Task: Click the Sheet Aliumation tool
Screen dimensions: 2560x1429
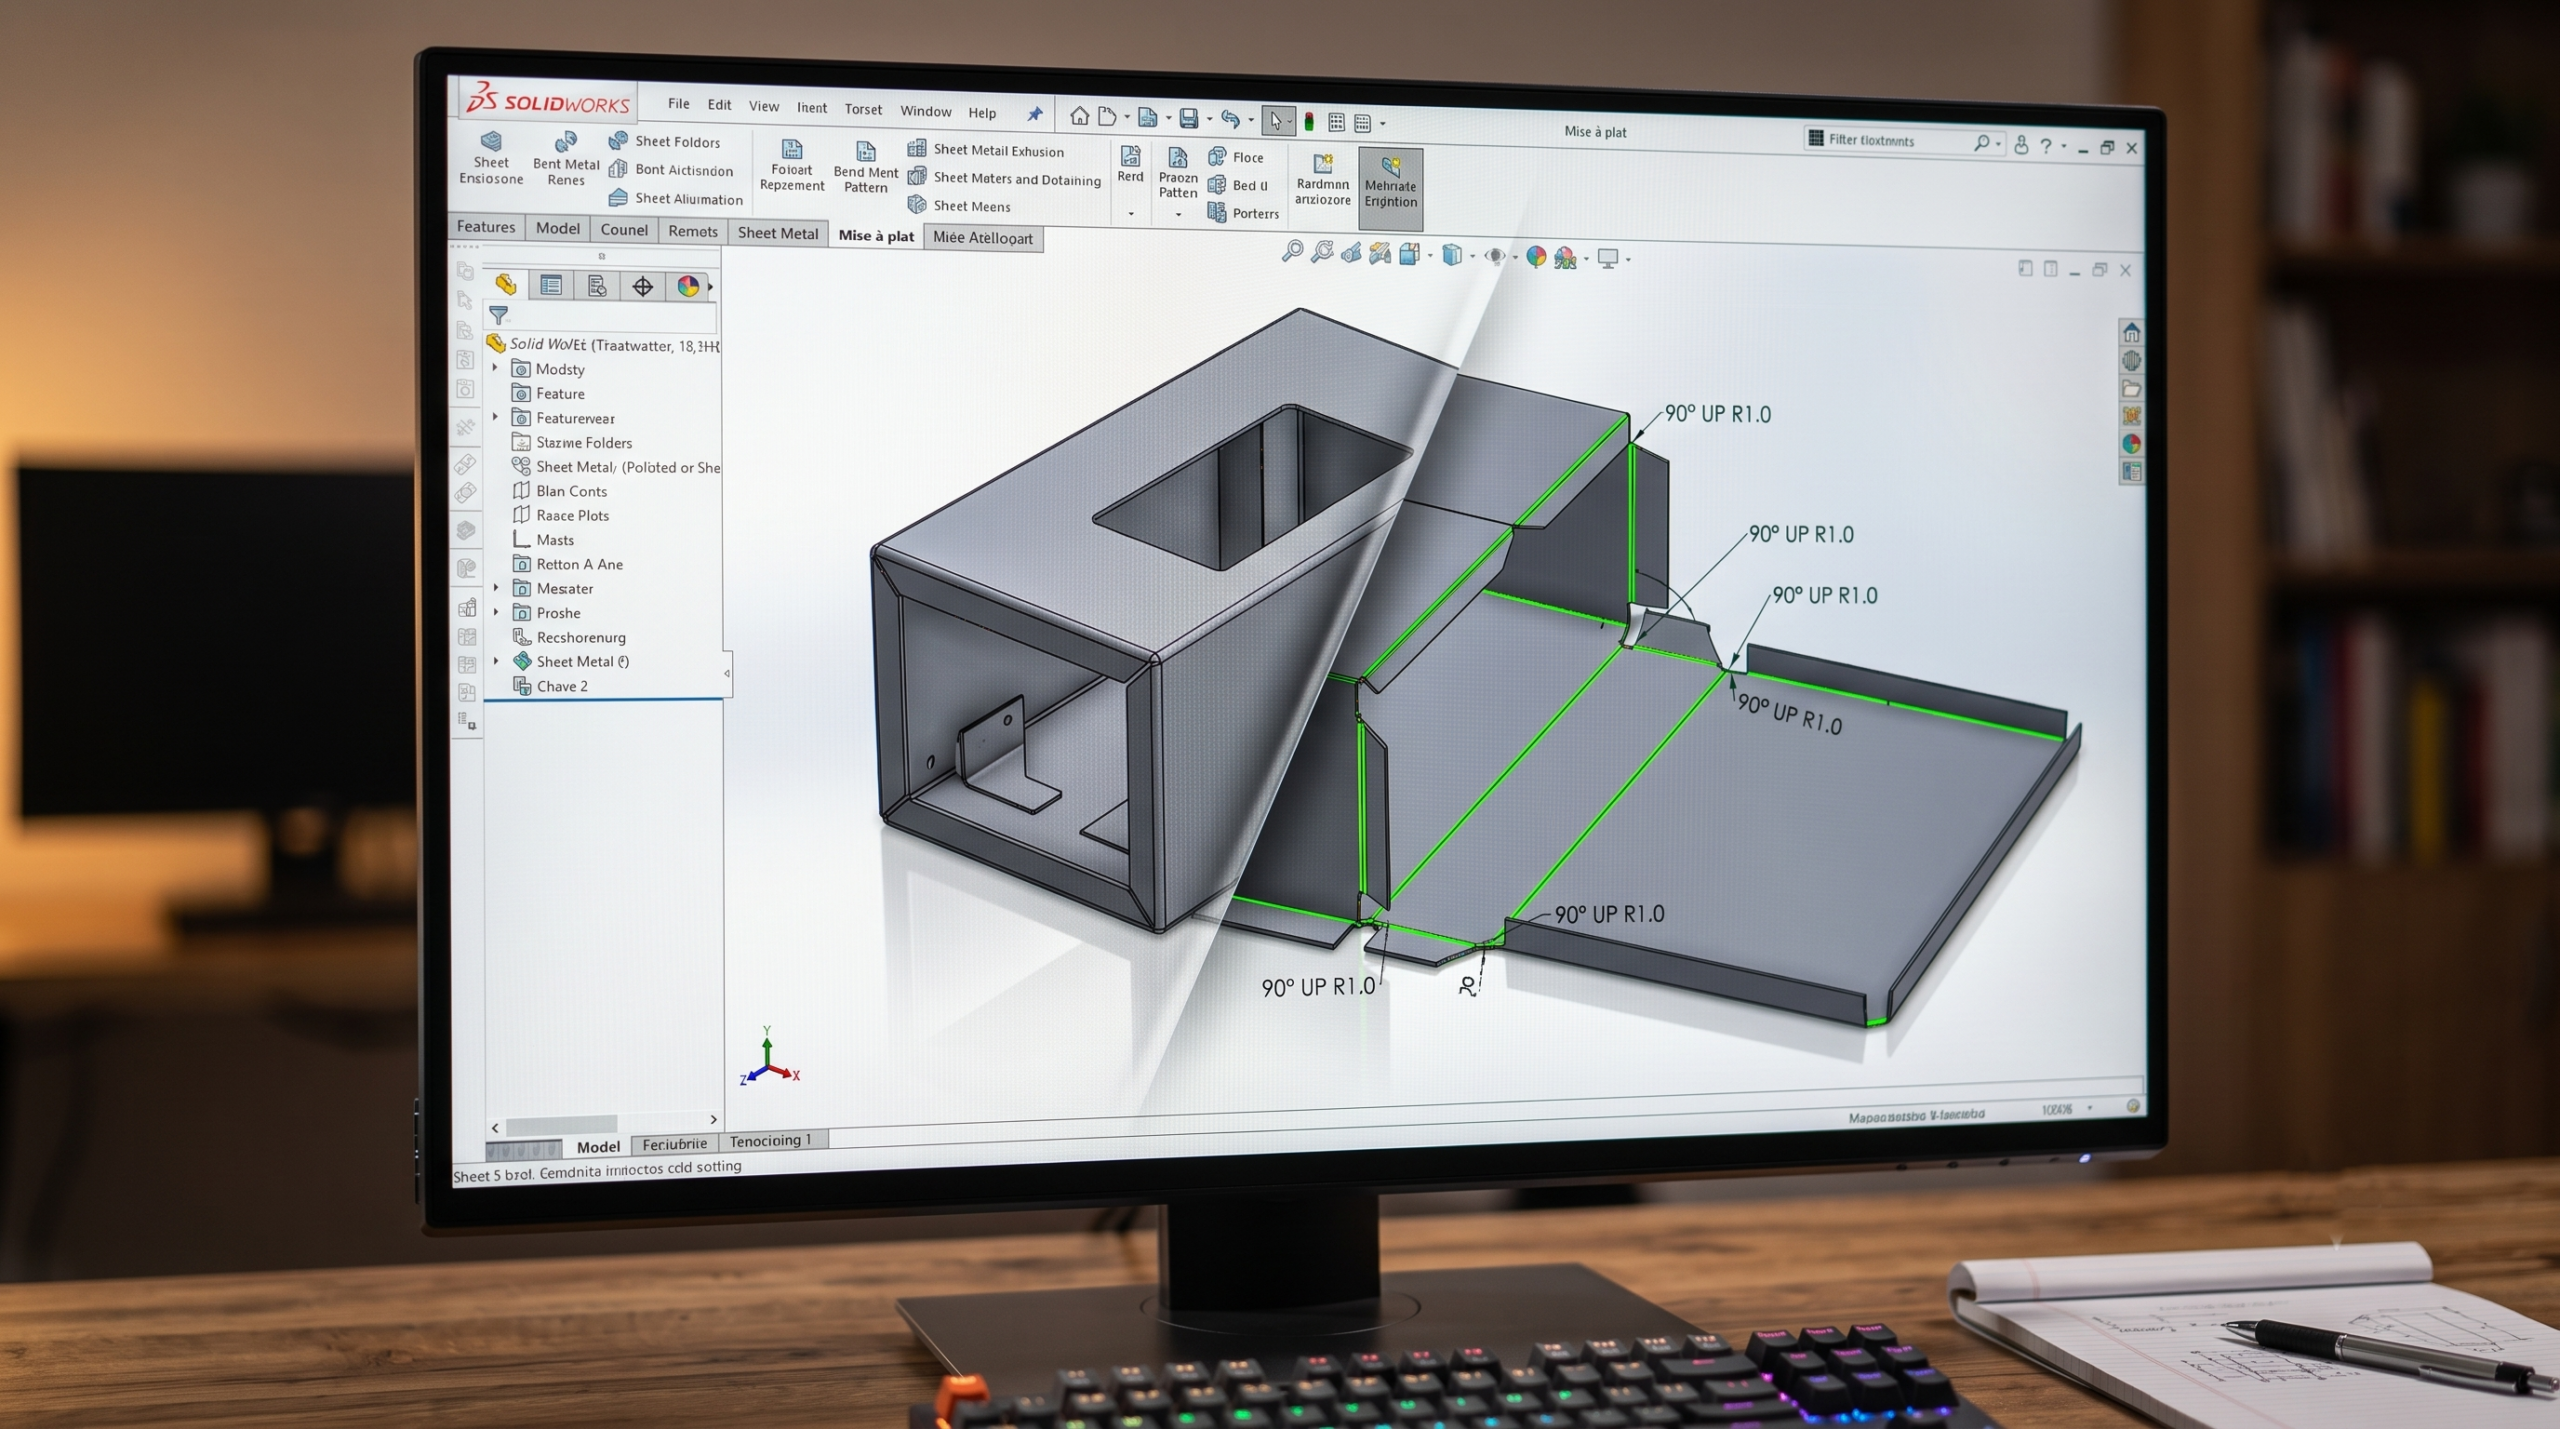Action: [676, 198]
